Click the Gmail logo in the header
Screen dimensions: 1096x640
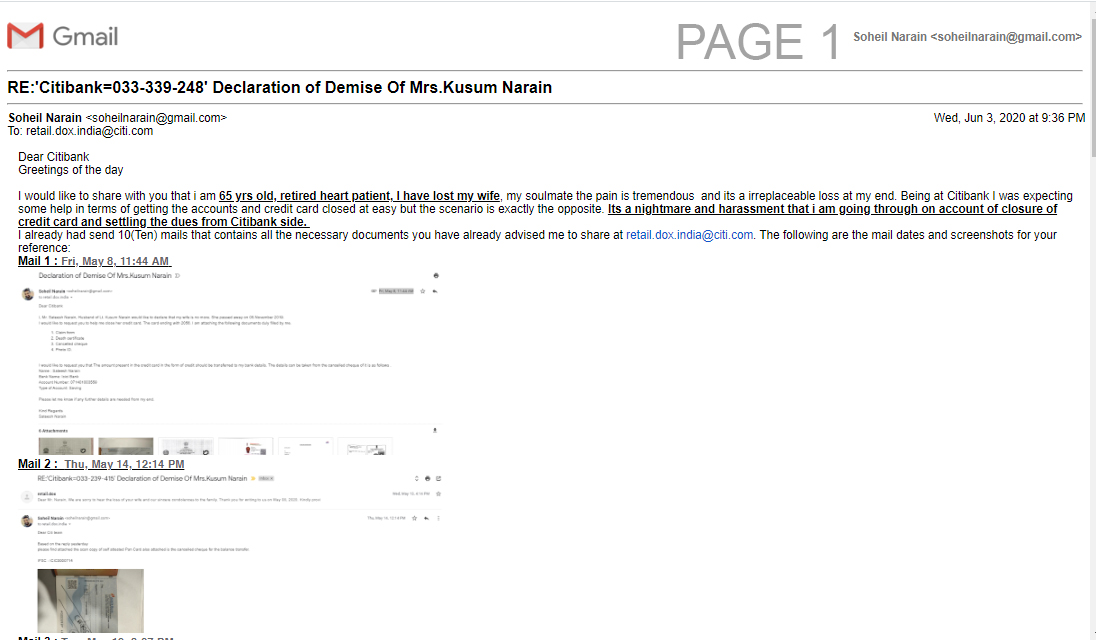pyautogui.click(x=62, y=37)
